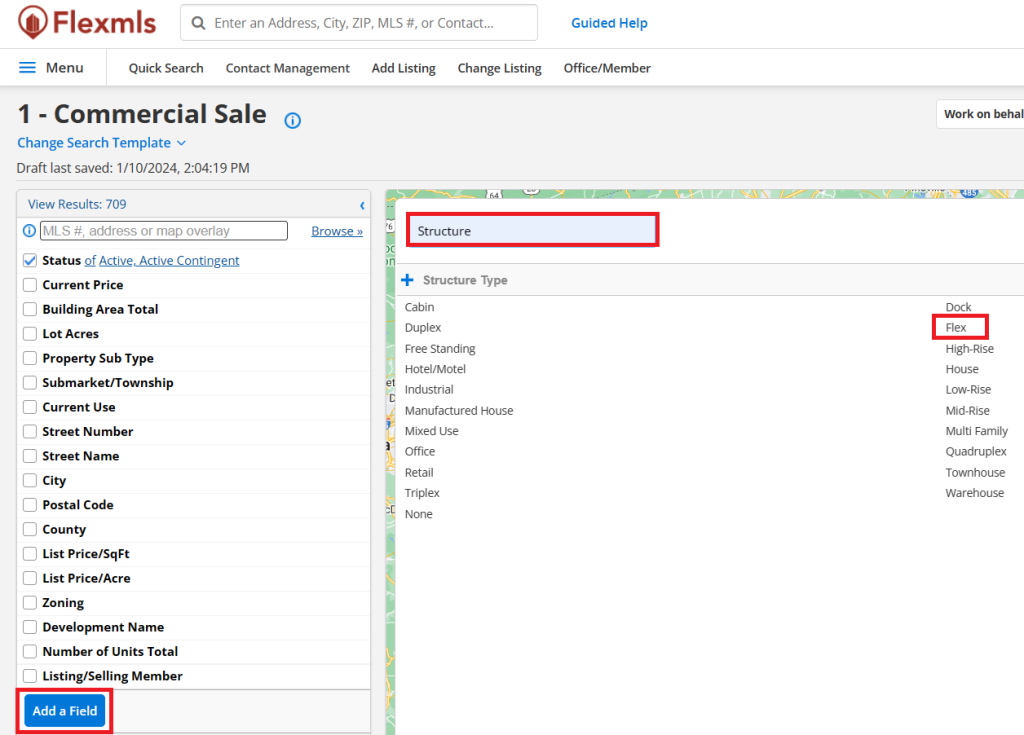Choose Mixed Use structure type
Screen dimensions: 1024x735
click(431, 431)
